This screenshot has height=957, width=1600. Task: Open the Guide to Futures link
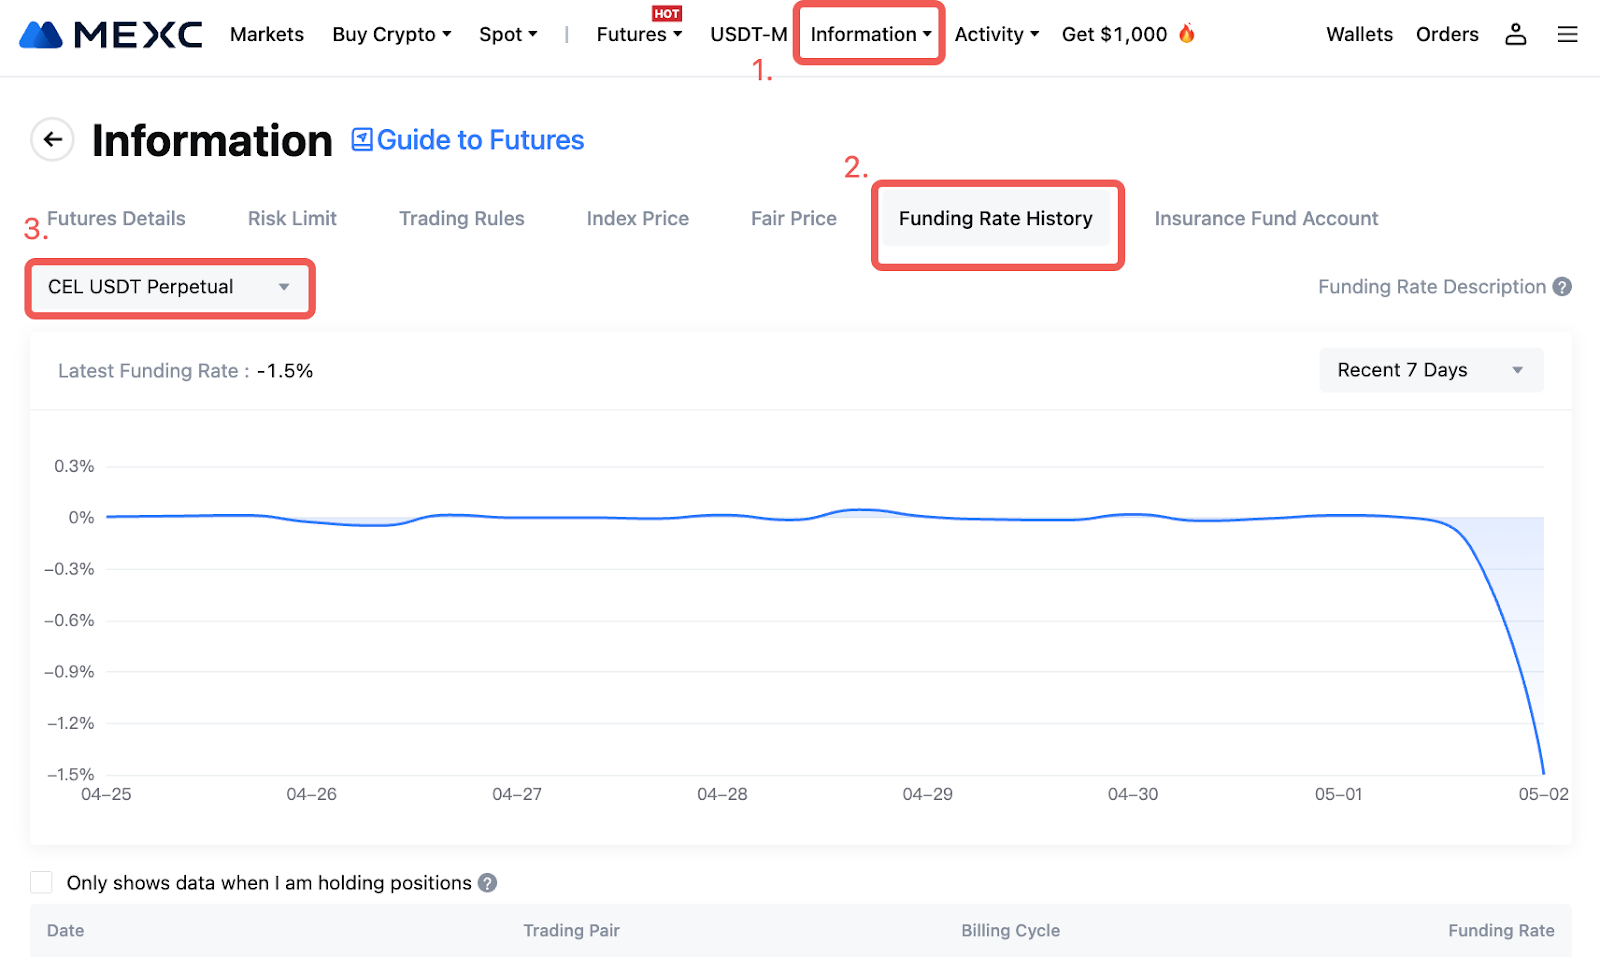coord(480,140)
